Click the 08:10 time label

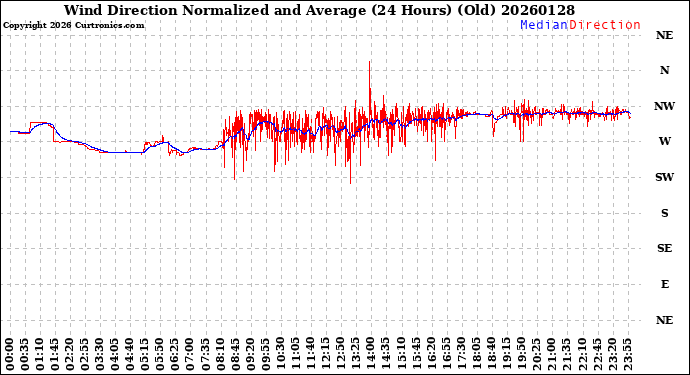[x=221, y=354]
